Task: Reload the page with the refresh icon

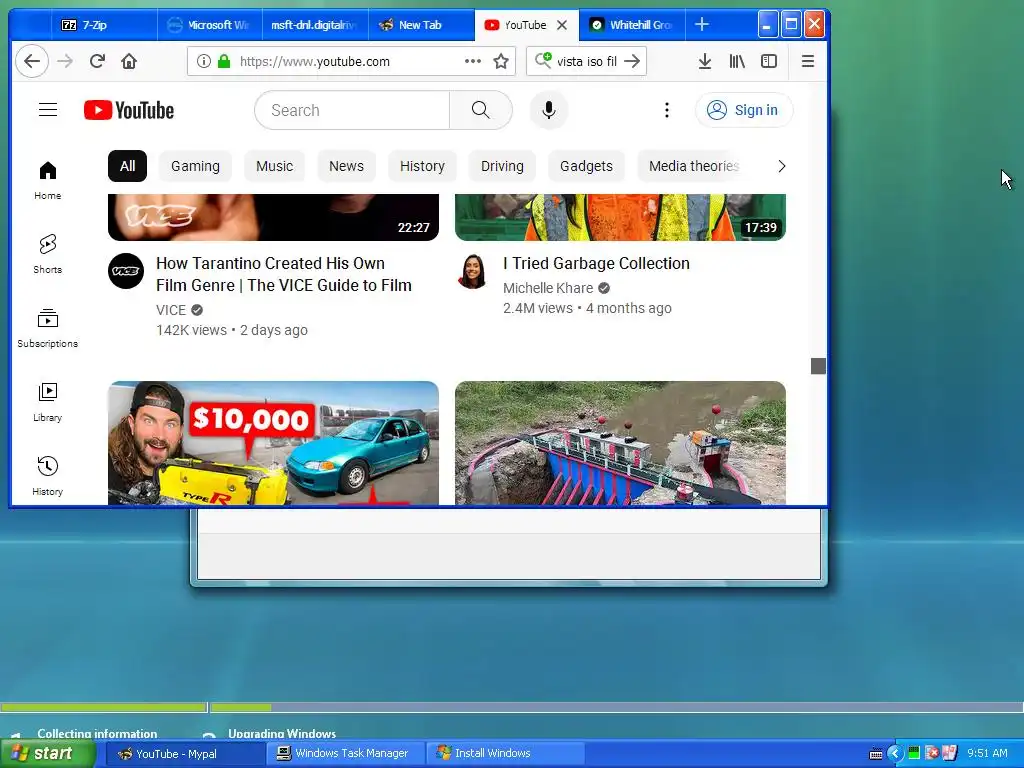Action: point(97,61)
